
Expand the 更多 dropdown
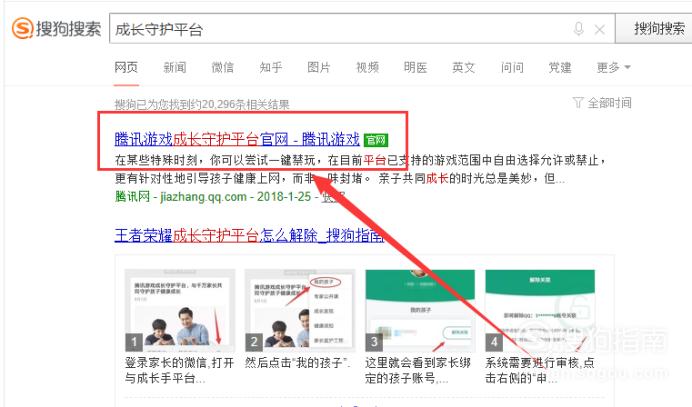click(613, 67)
